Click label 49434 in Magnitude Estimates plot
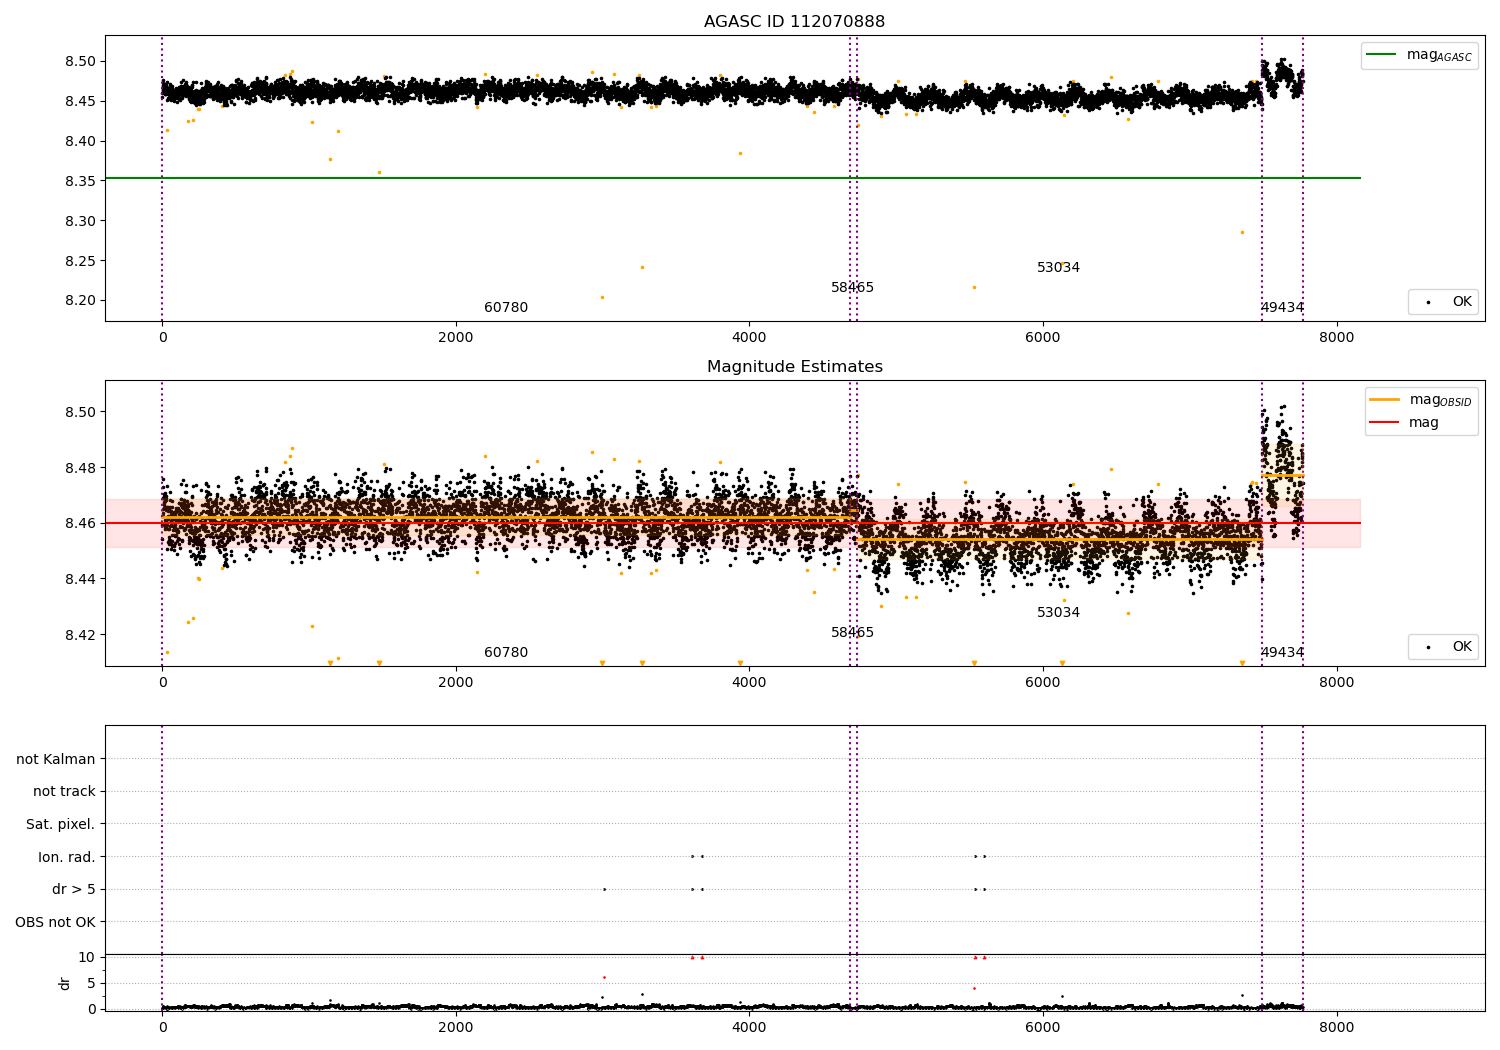The image size is (1500, 1050). coord(1282,653)
